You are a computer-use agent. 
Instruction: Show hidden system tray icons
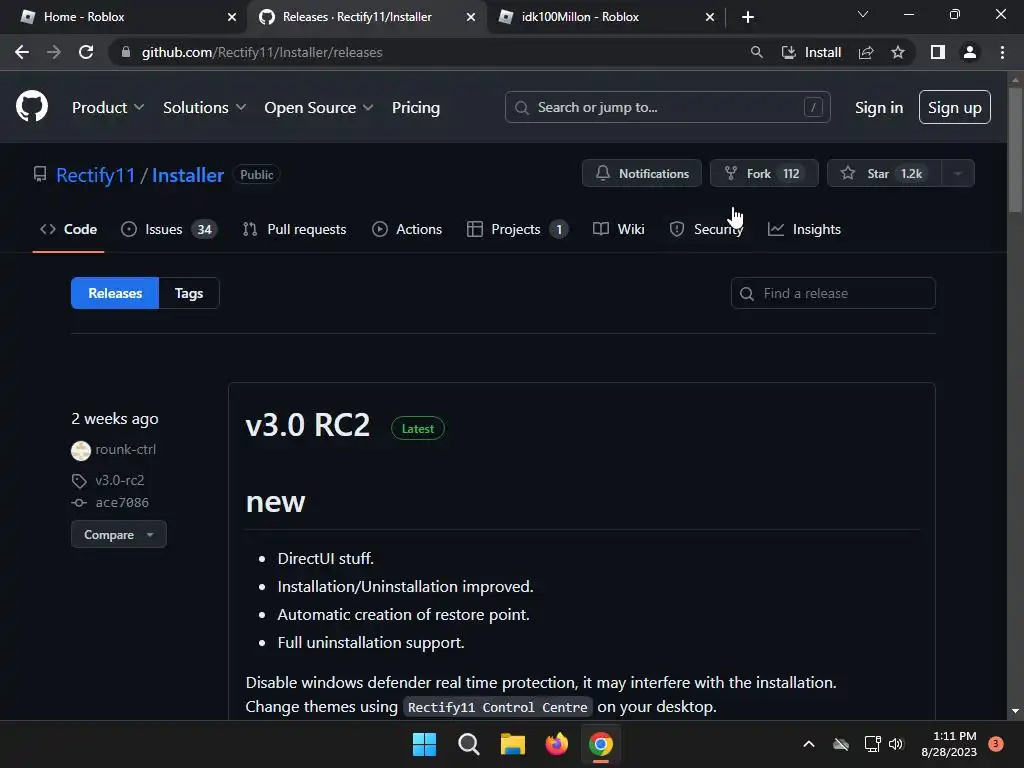point(808,744)
